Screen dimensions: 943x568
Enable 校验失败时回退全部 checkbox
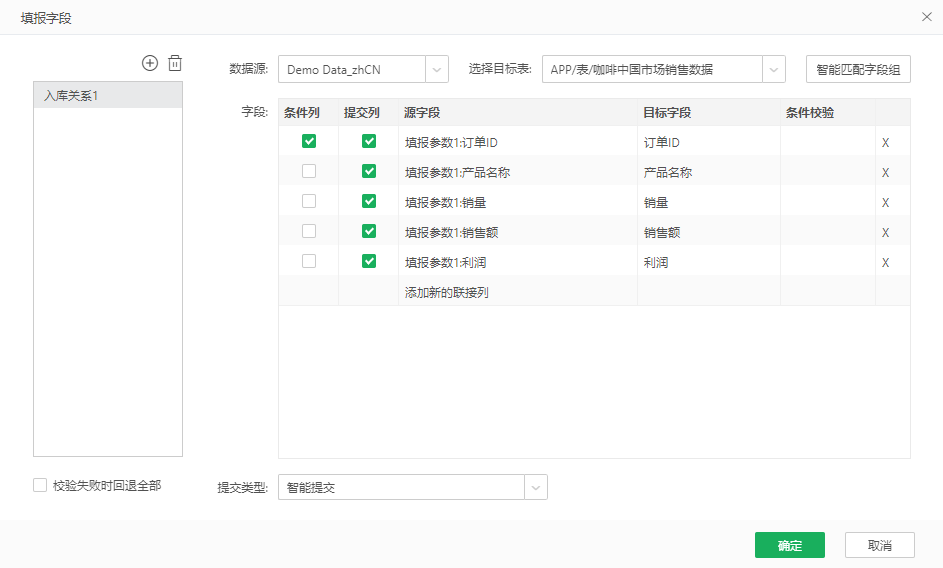(x=40, y=486)
